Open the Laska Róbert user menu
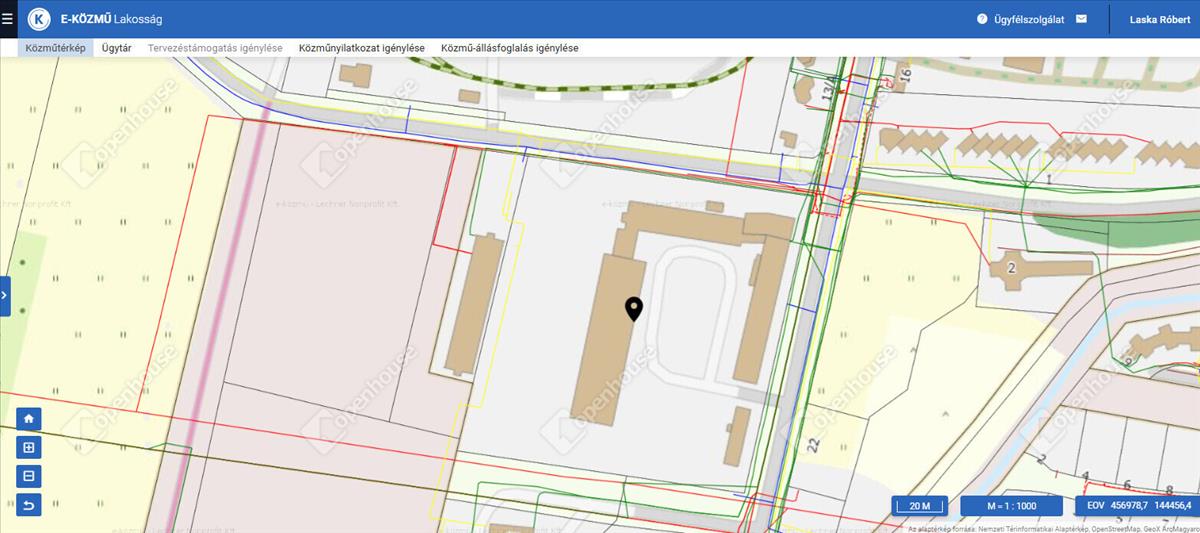Screen dimensions: 1200x533 pos(1159,19)
